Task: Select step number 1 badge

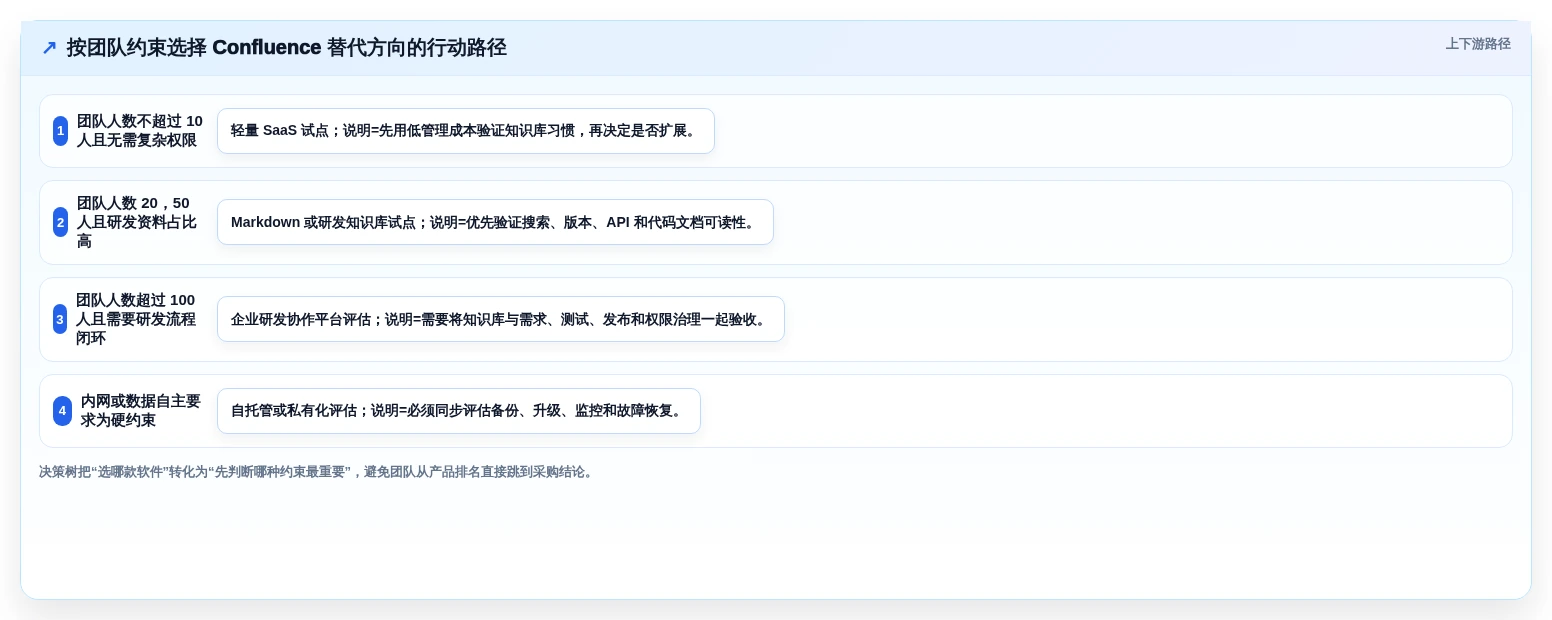Action: point(61,131)
